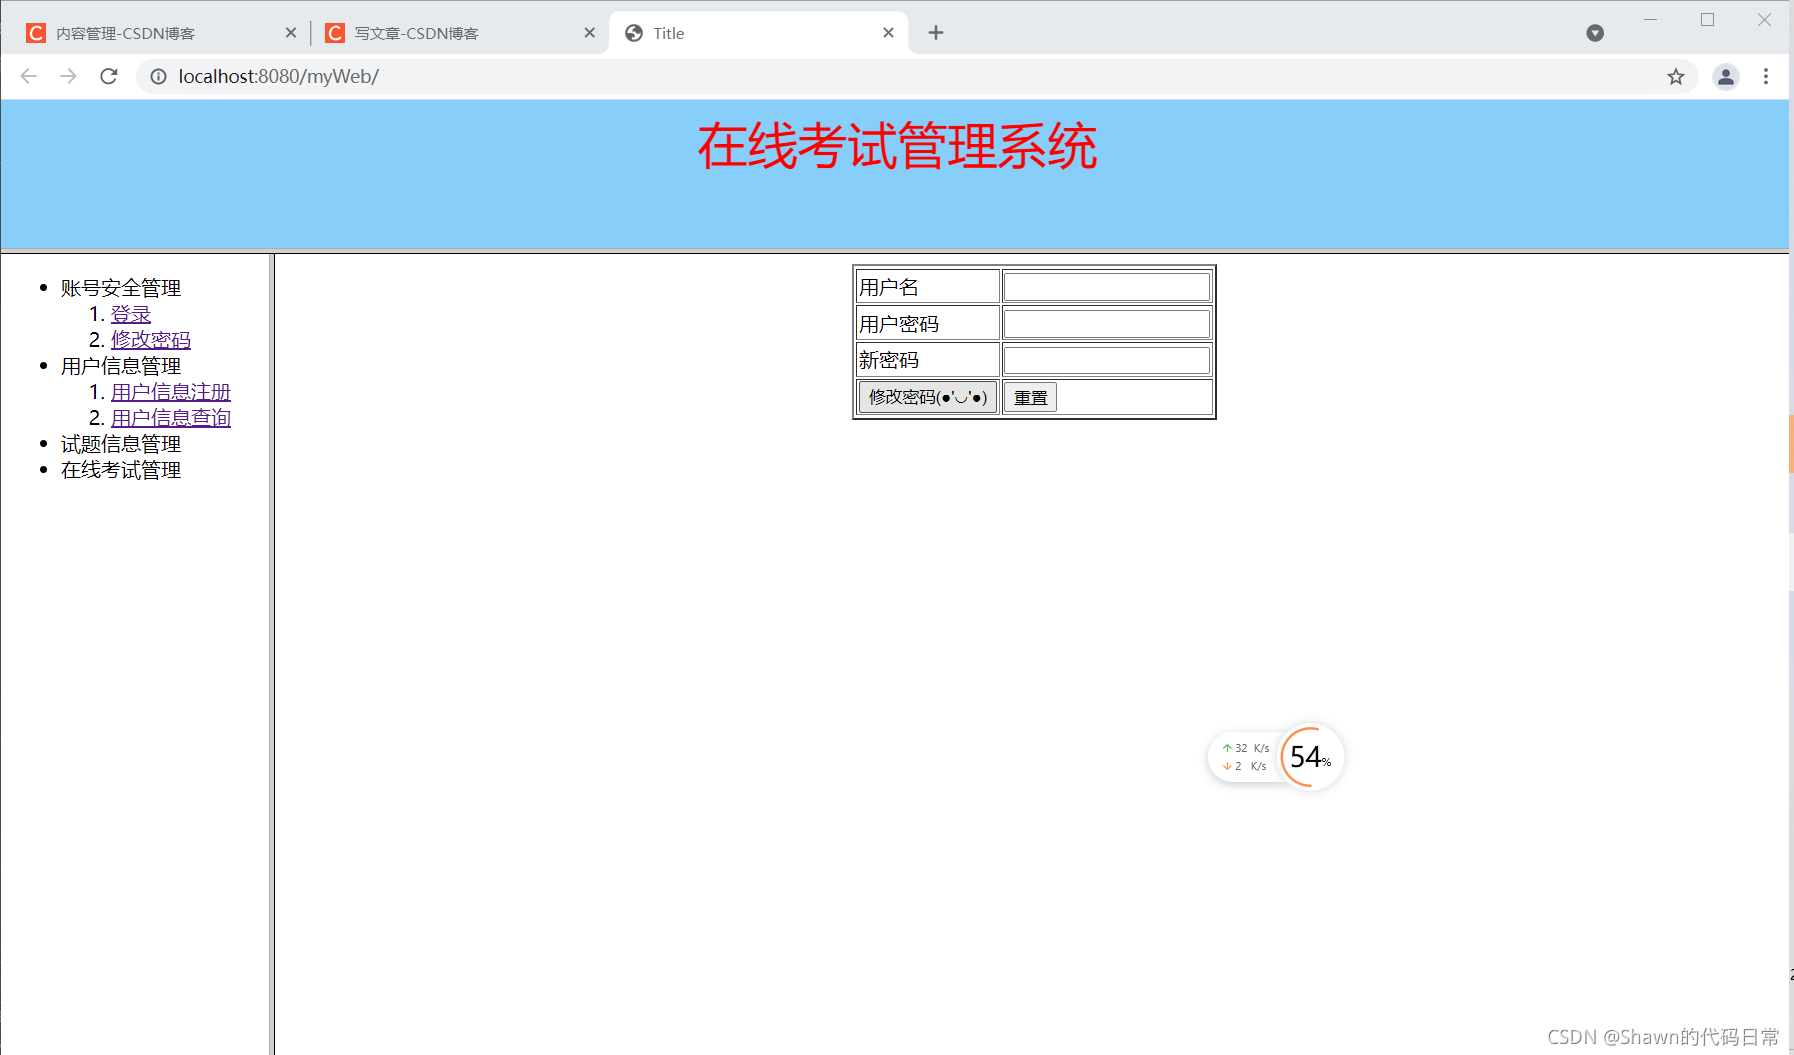Click the browser back arrow
This screenshot has height=1055, width=1794.
(x=29, y=76)
